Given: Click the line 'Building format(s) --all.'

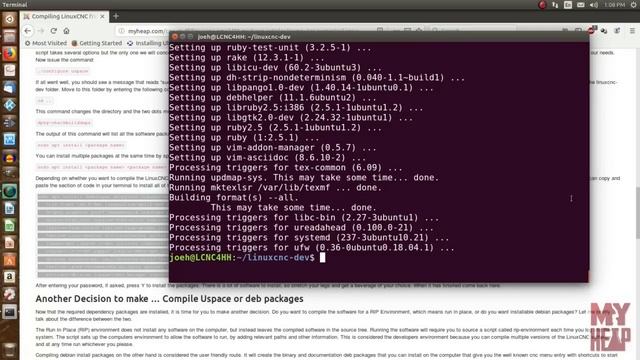Looking at the screenshot, I should [x=234, y=198].
